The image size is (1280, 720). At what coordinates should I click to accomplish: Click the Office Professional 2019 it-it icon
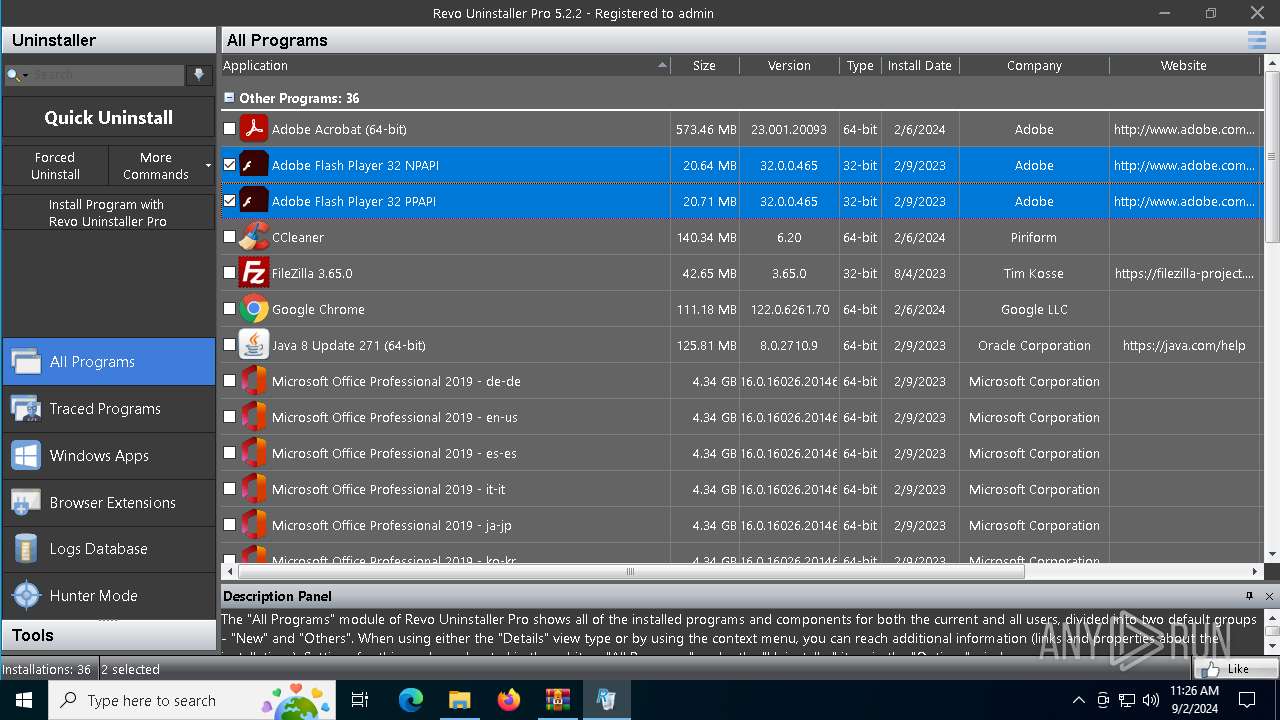[x=254, y=489]
